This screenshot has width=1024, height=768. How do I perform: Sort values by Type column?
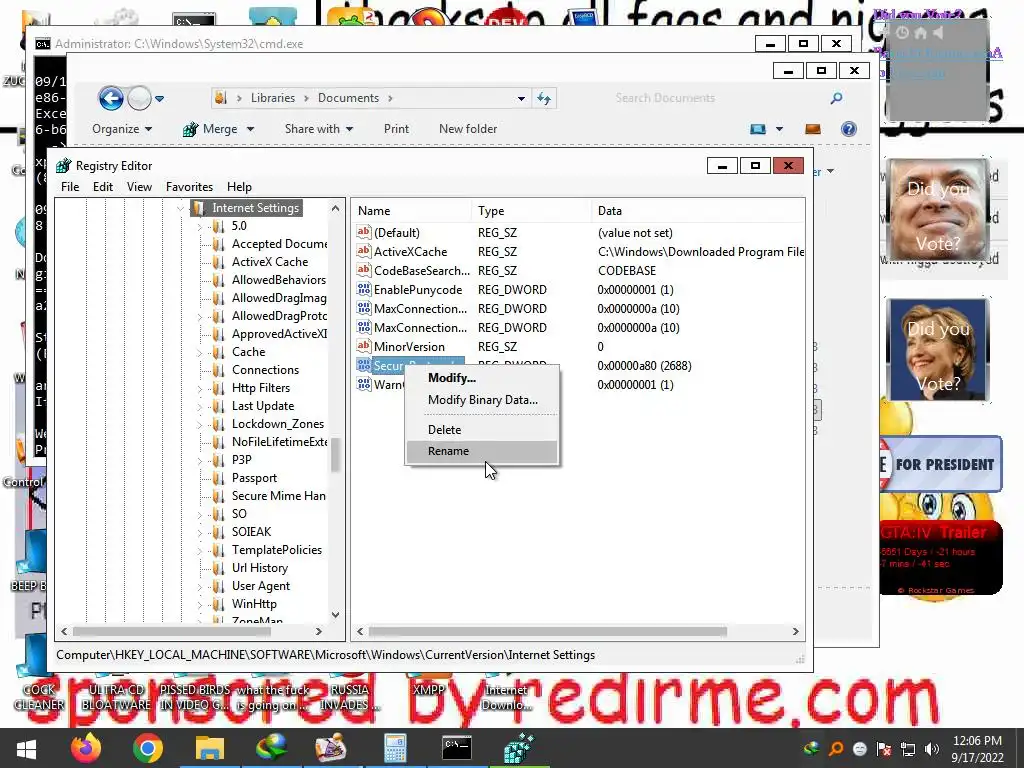tap(530, 211)
